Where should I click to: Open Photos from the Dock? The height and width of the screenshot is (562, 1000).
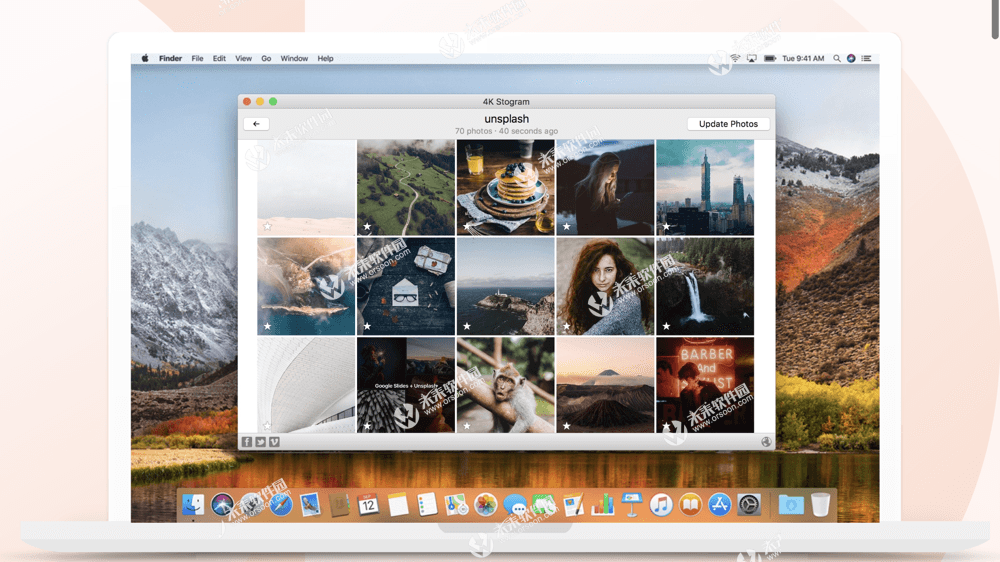pyautogui.click(x=485, y=505)
